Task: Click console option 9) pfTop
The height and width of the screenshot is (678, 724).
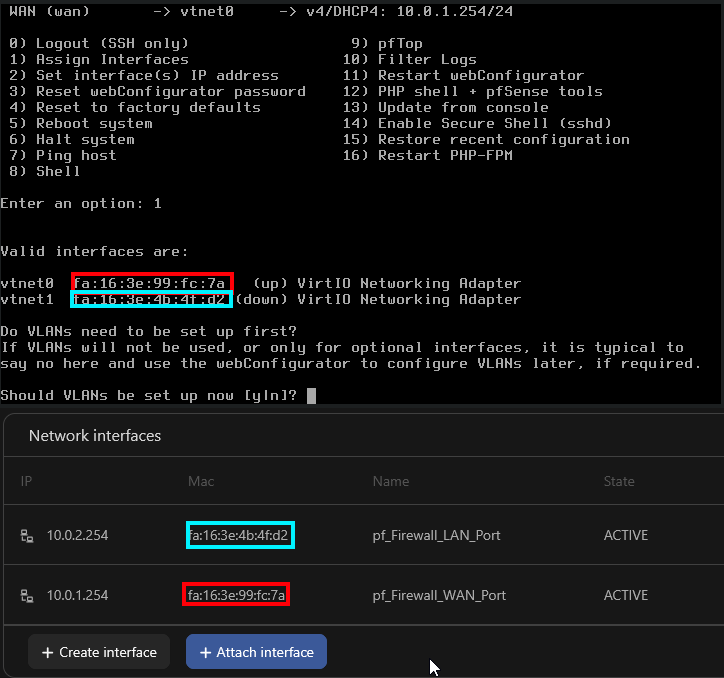Action: click(387, 43)
